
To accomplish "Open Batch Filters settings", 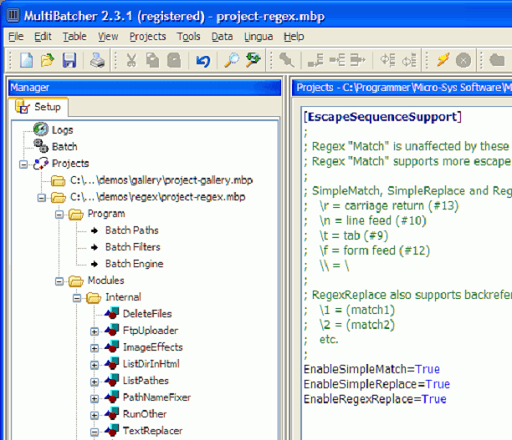I will (133, 247).
